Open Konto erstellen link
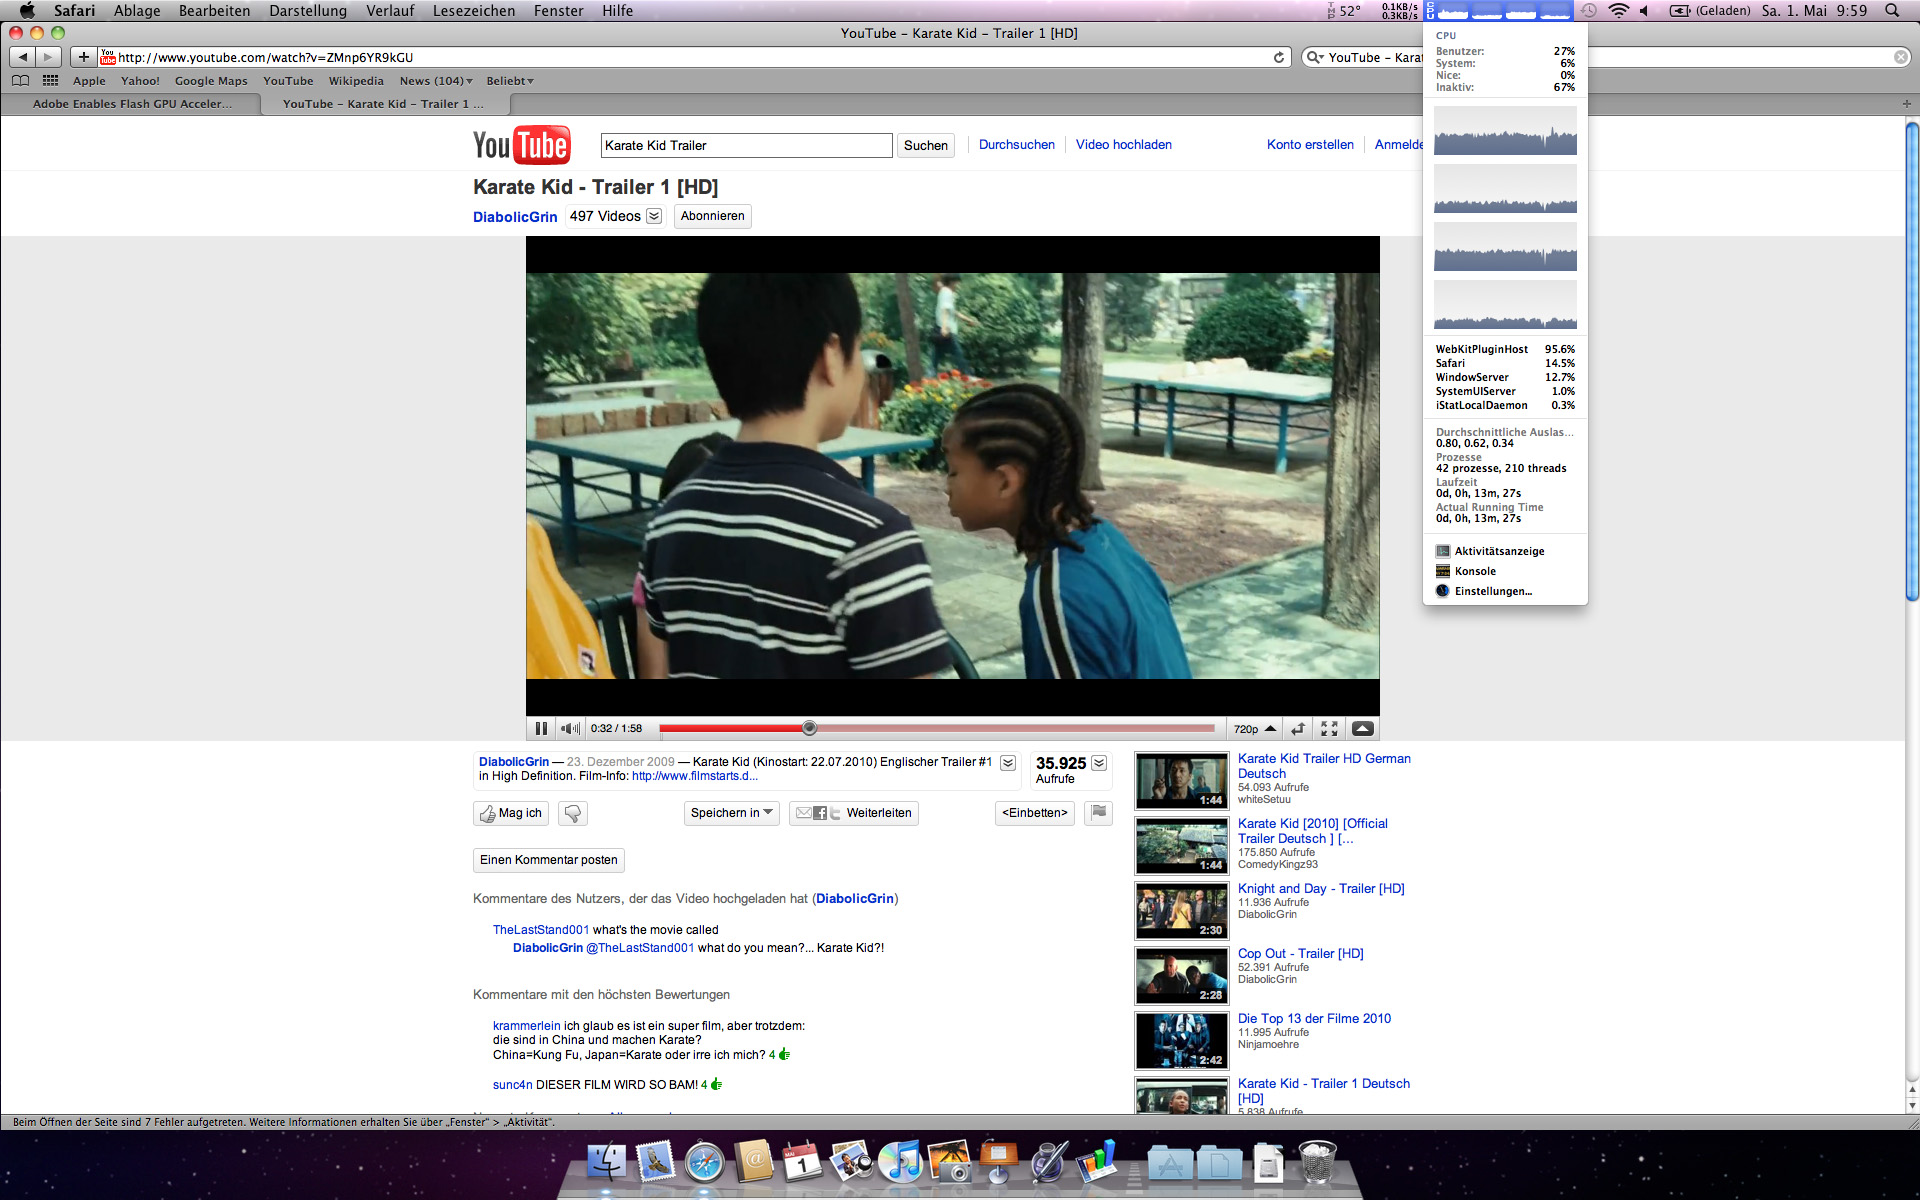This screenshot has height=1200, width=1920. (1310, 145)
